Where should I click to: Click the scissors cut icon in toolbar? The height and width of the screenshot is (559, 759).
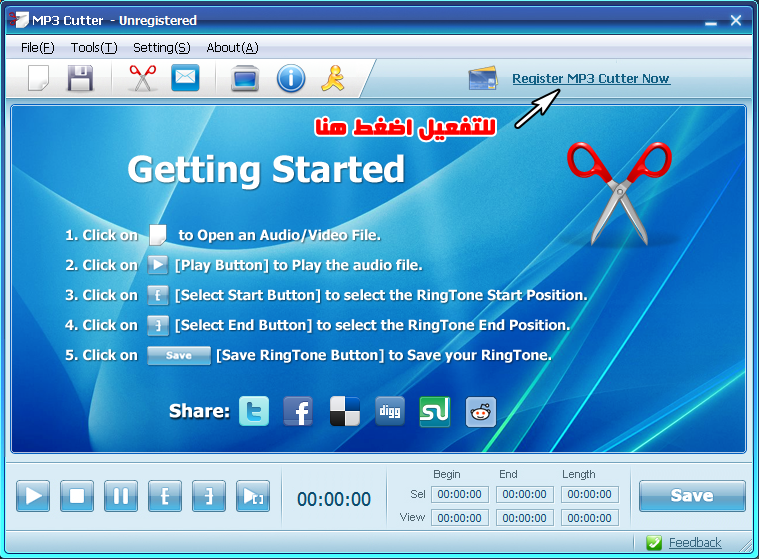(x=142, y=78)
